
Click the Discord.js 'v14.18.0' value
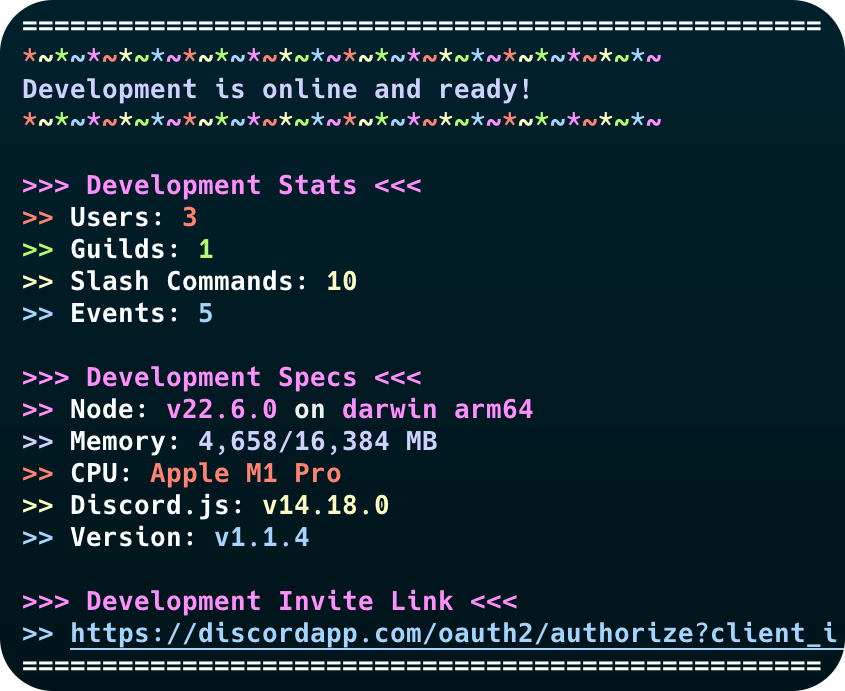pyautogui.click(x=325, y=505)
